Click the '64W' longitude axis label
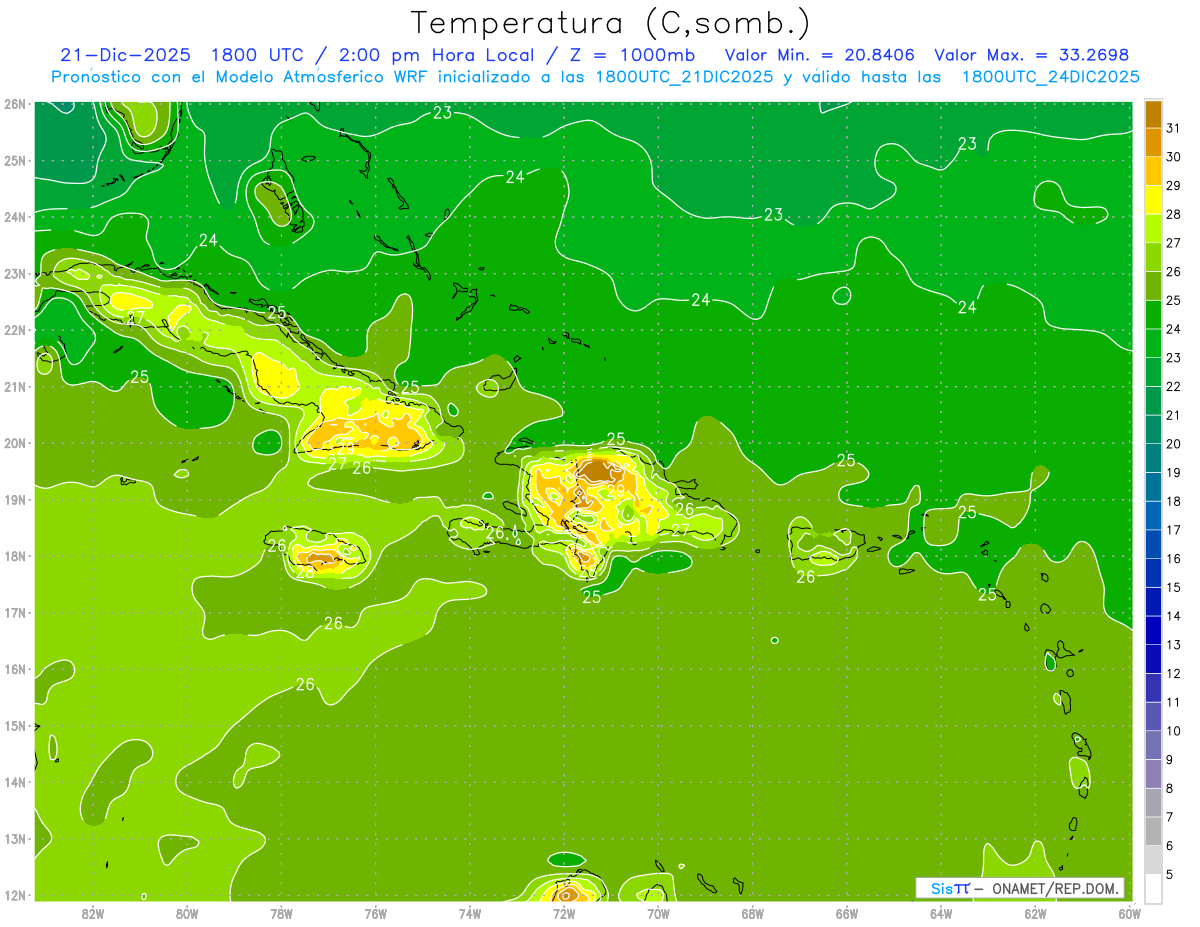The height and width of the screenshot is (927, 1200). point(941,913)
